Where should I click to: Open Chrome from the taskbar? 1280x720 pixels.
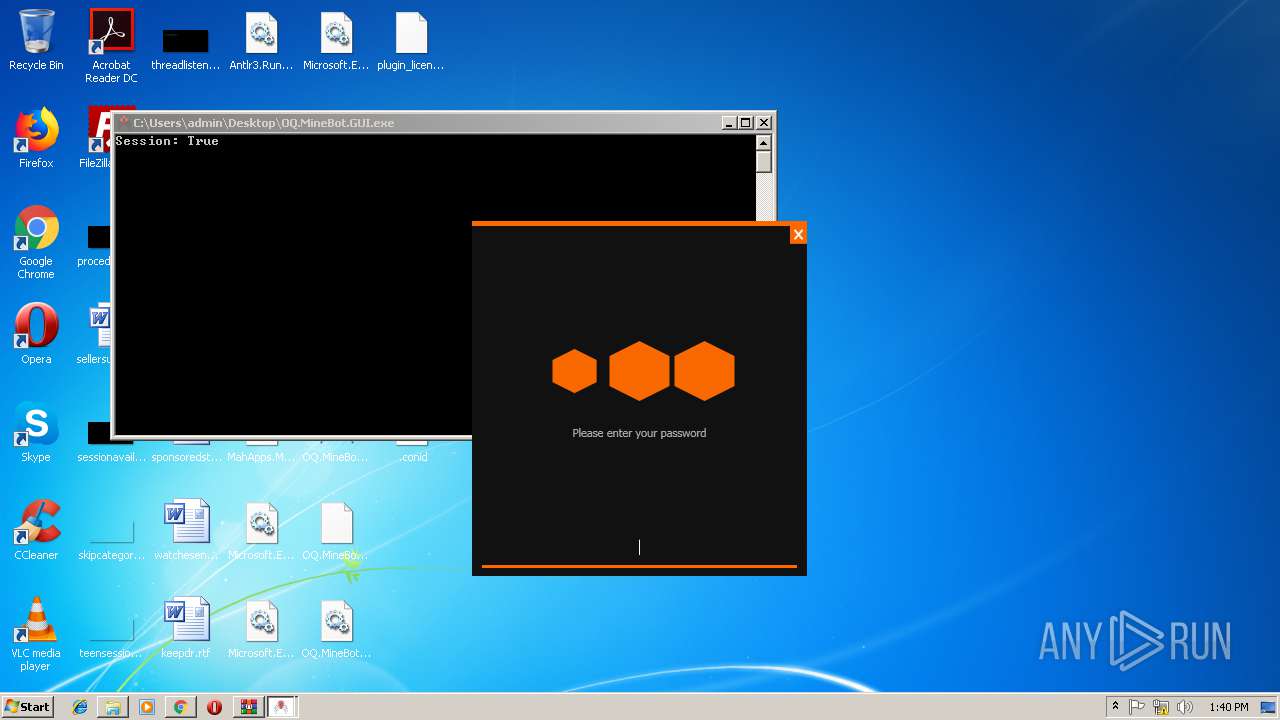(x=180, y=707)
